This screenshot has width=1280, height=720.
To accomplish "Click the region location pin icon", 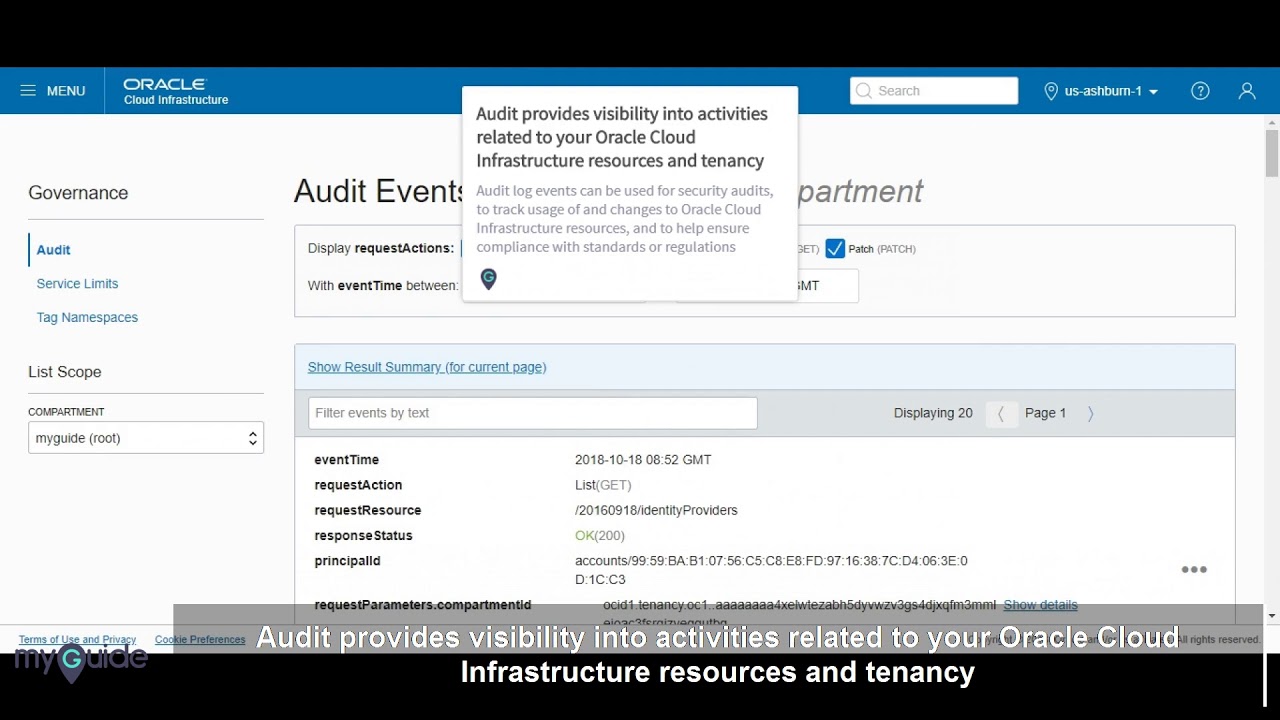I will coord(1051,91).
